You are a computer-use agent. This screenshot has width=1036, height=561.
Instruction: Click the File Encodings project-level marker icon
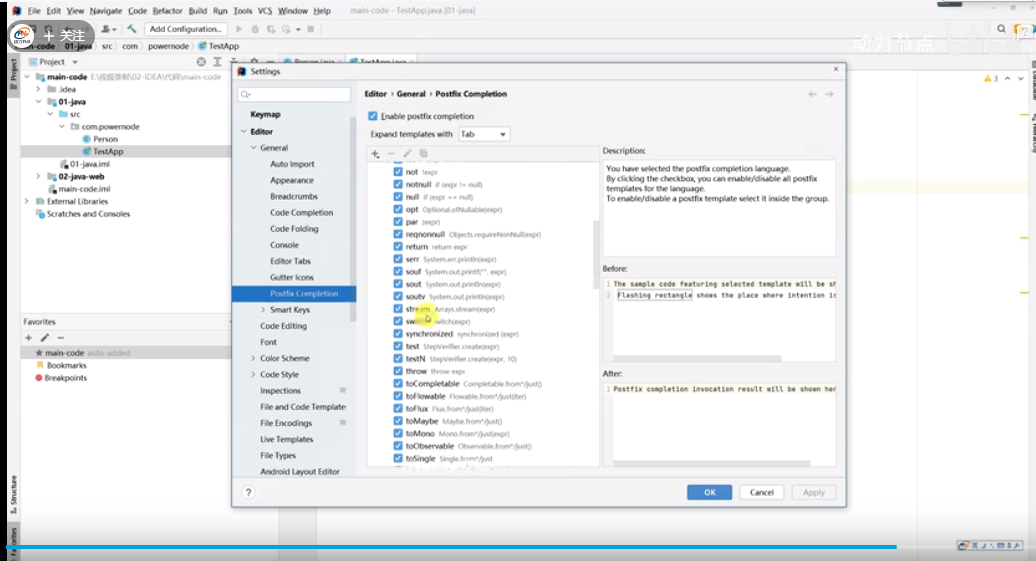click(343, 423)
